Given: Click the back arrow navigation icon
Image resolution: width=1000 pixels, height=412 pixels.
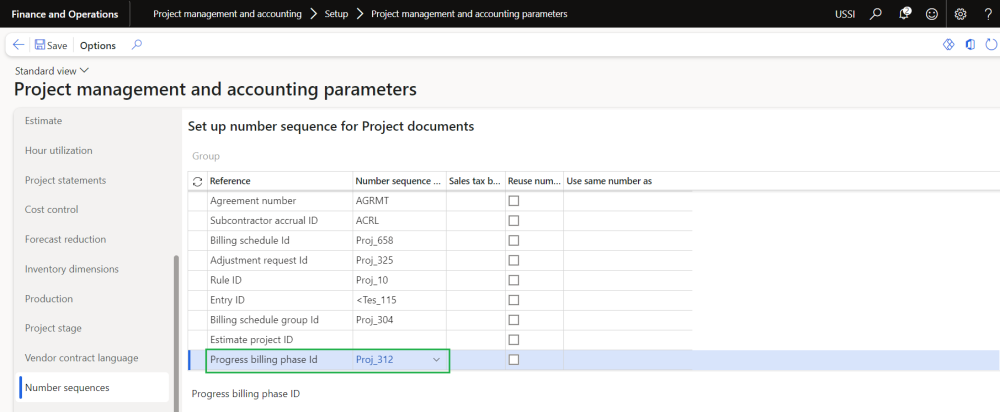Looking at the screenshot, I should 18,45.
